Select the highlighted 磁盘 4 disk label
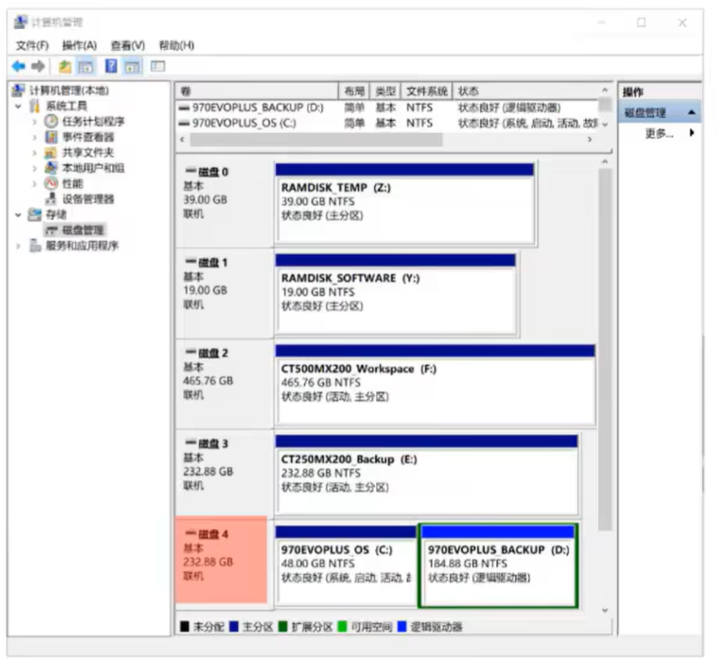This screenshot has width=716, height=669. click(221, 560)
